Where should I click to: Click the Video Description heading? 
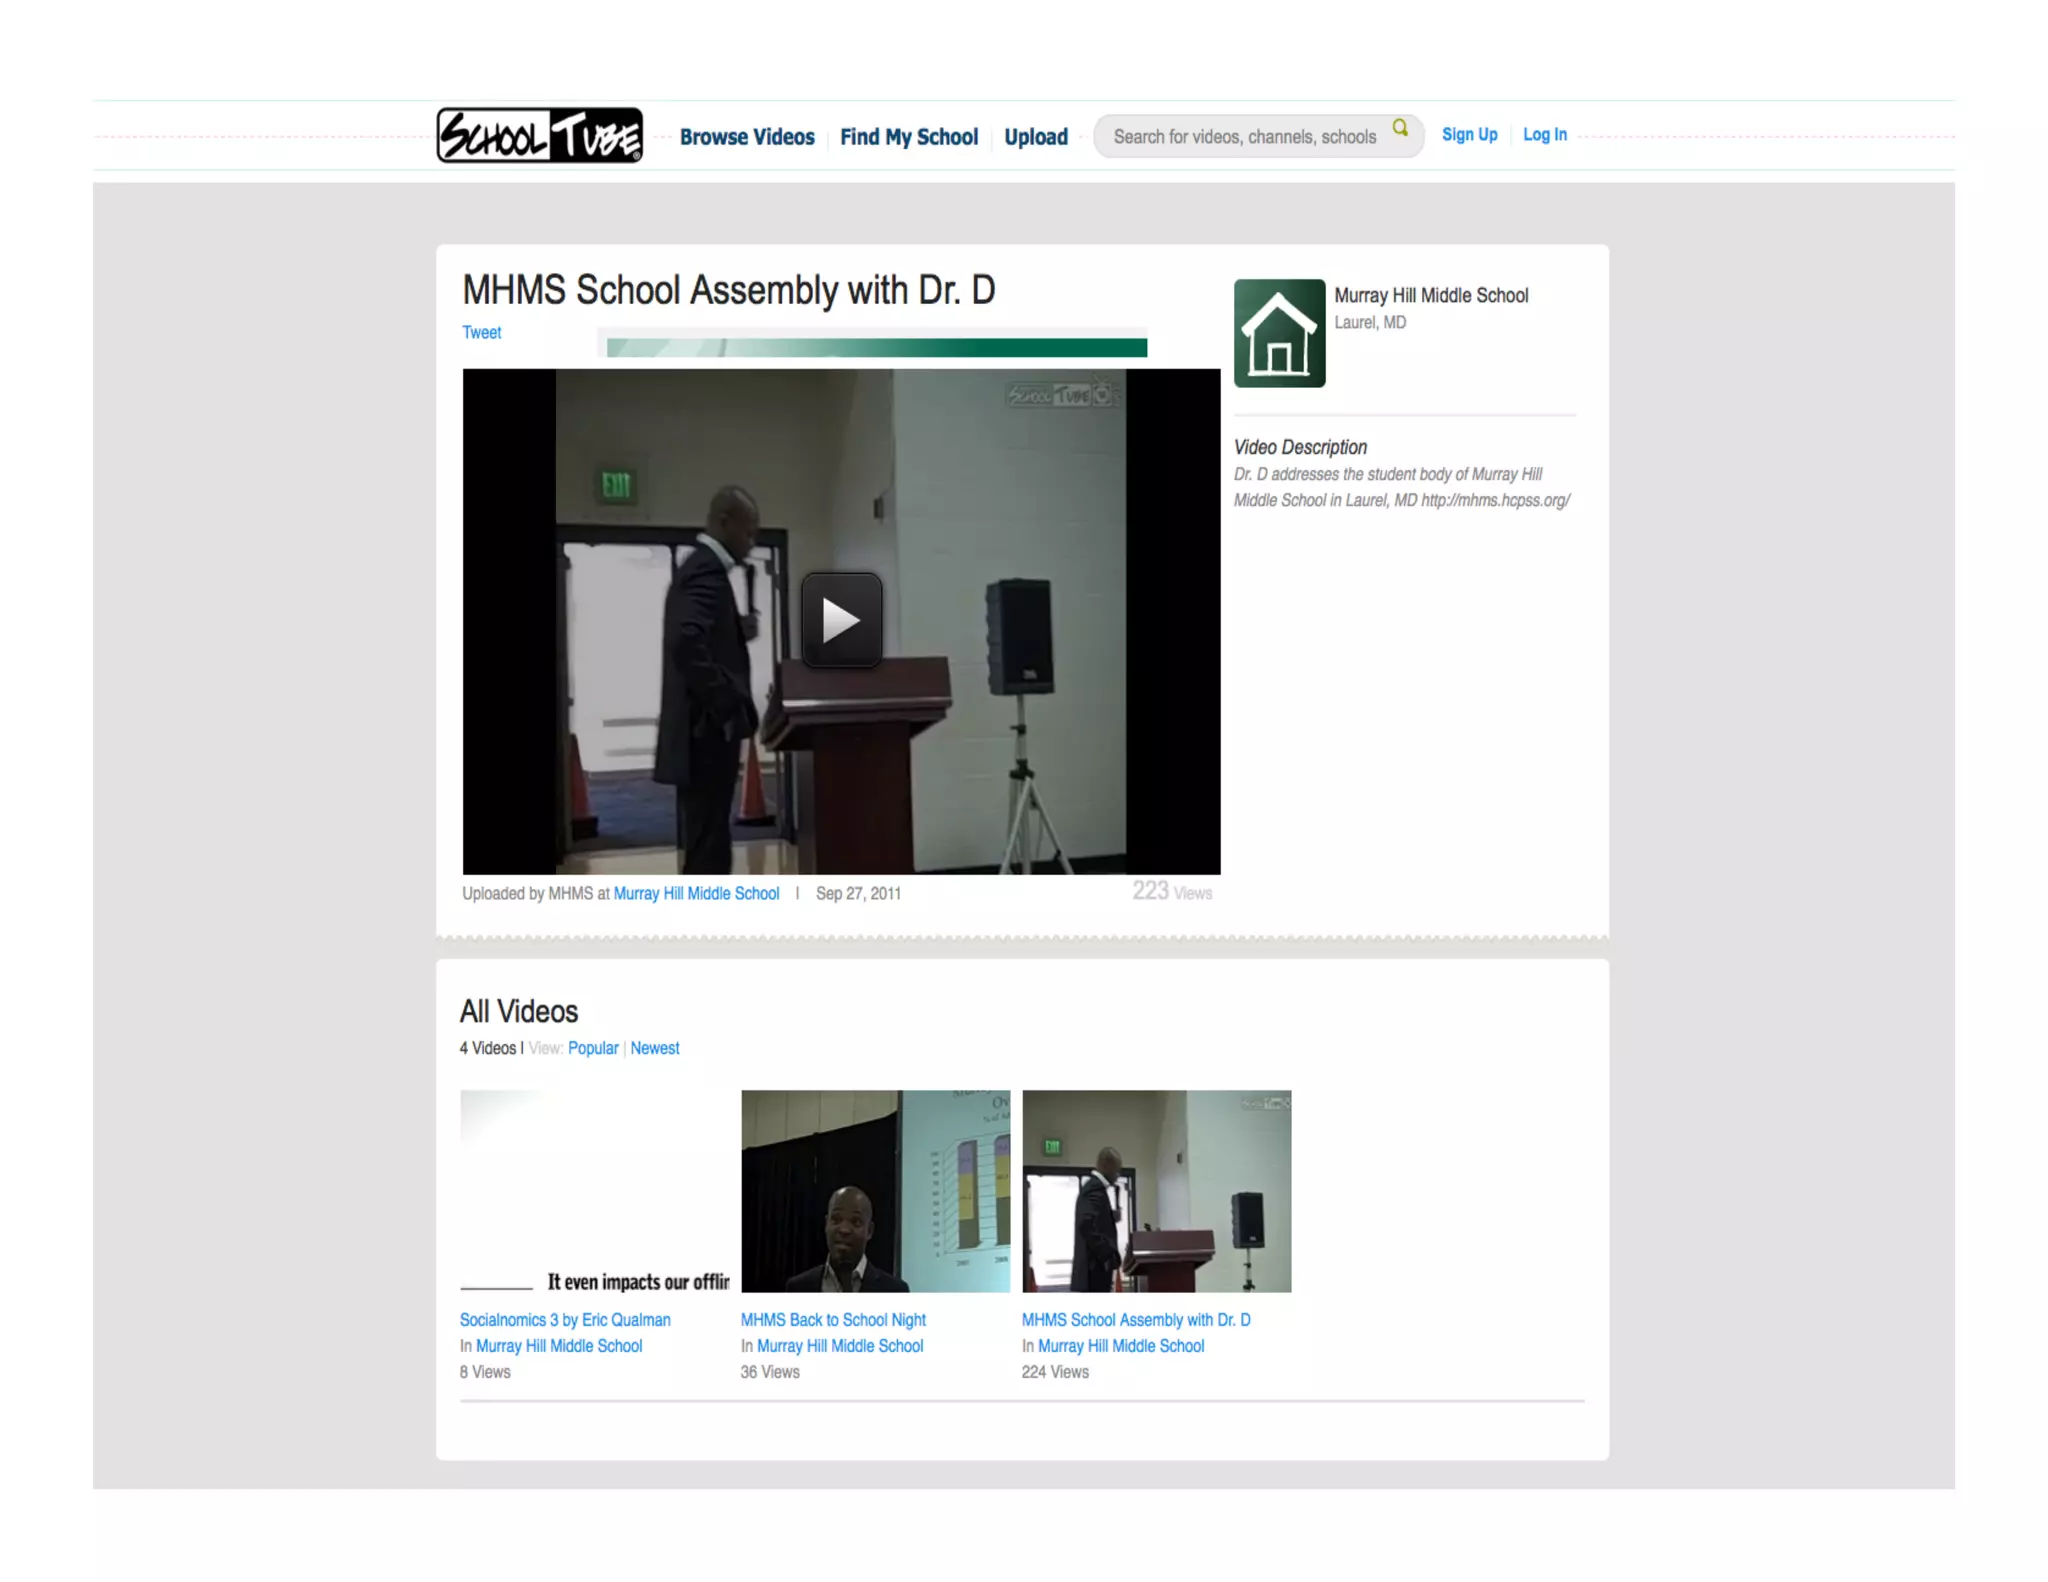point(1300,447)
